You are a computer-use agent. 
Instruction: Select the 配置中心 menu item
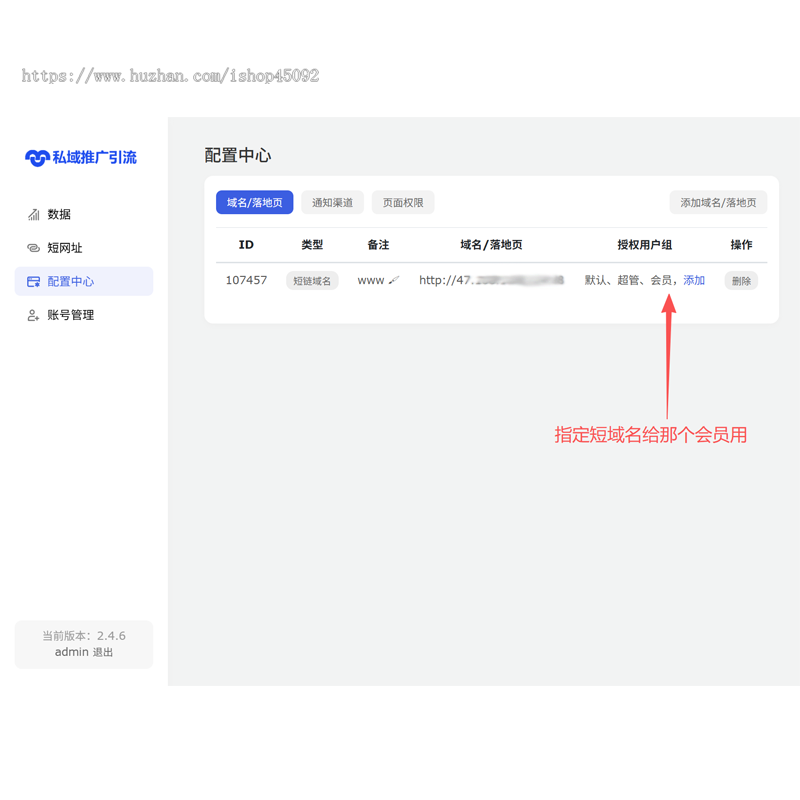point(84,281)
